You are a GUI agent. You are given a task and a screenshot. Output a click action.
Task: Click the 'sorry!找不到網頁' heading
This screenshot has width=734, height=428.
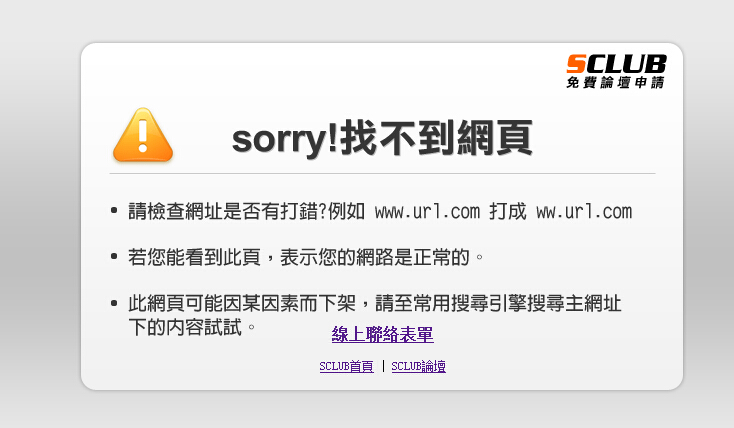coord(382,138)
